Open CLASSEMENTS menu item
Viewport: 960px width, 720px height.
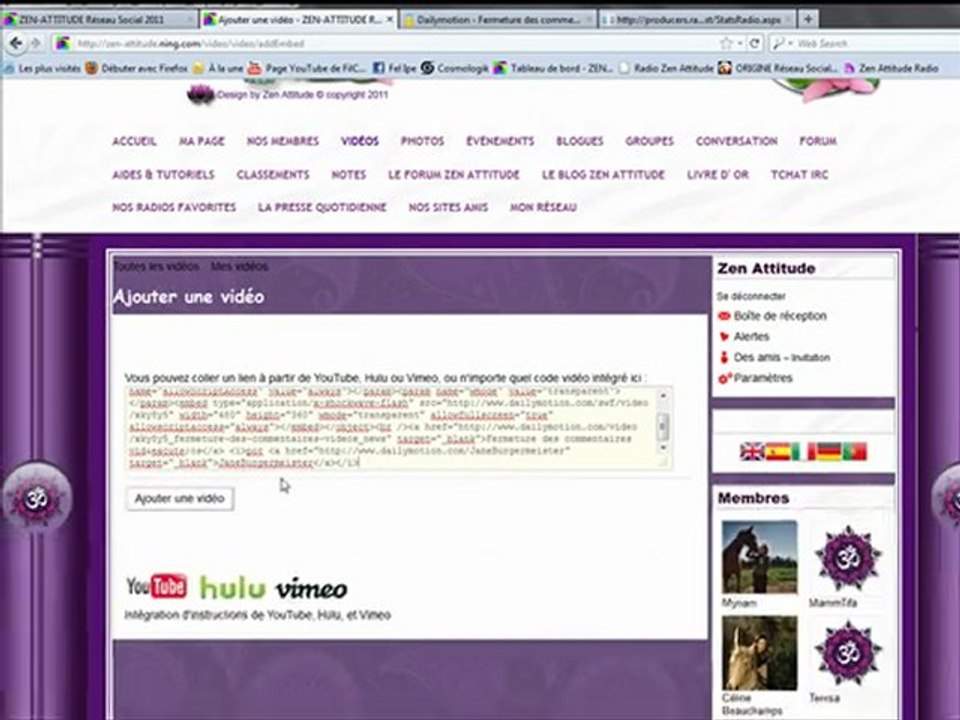273,175
